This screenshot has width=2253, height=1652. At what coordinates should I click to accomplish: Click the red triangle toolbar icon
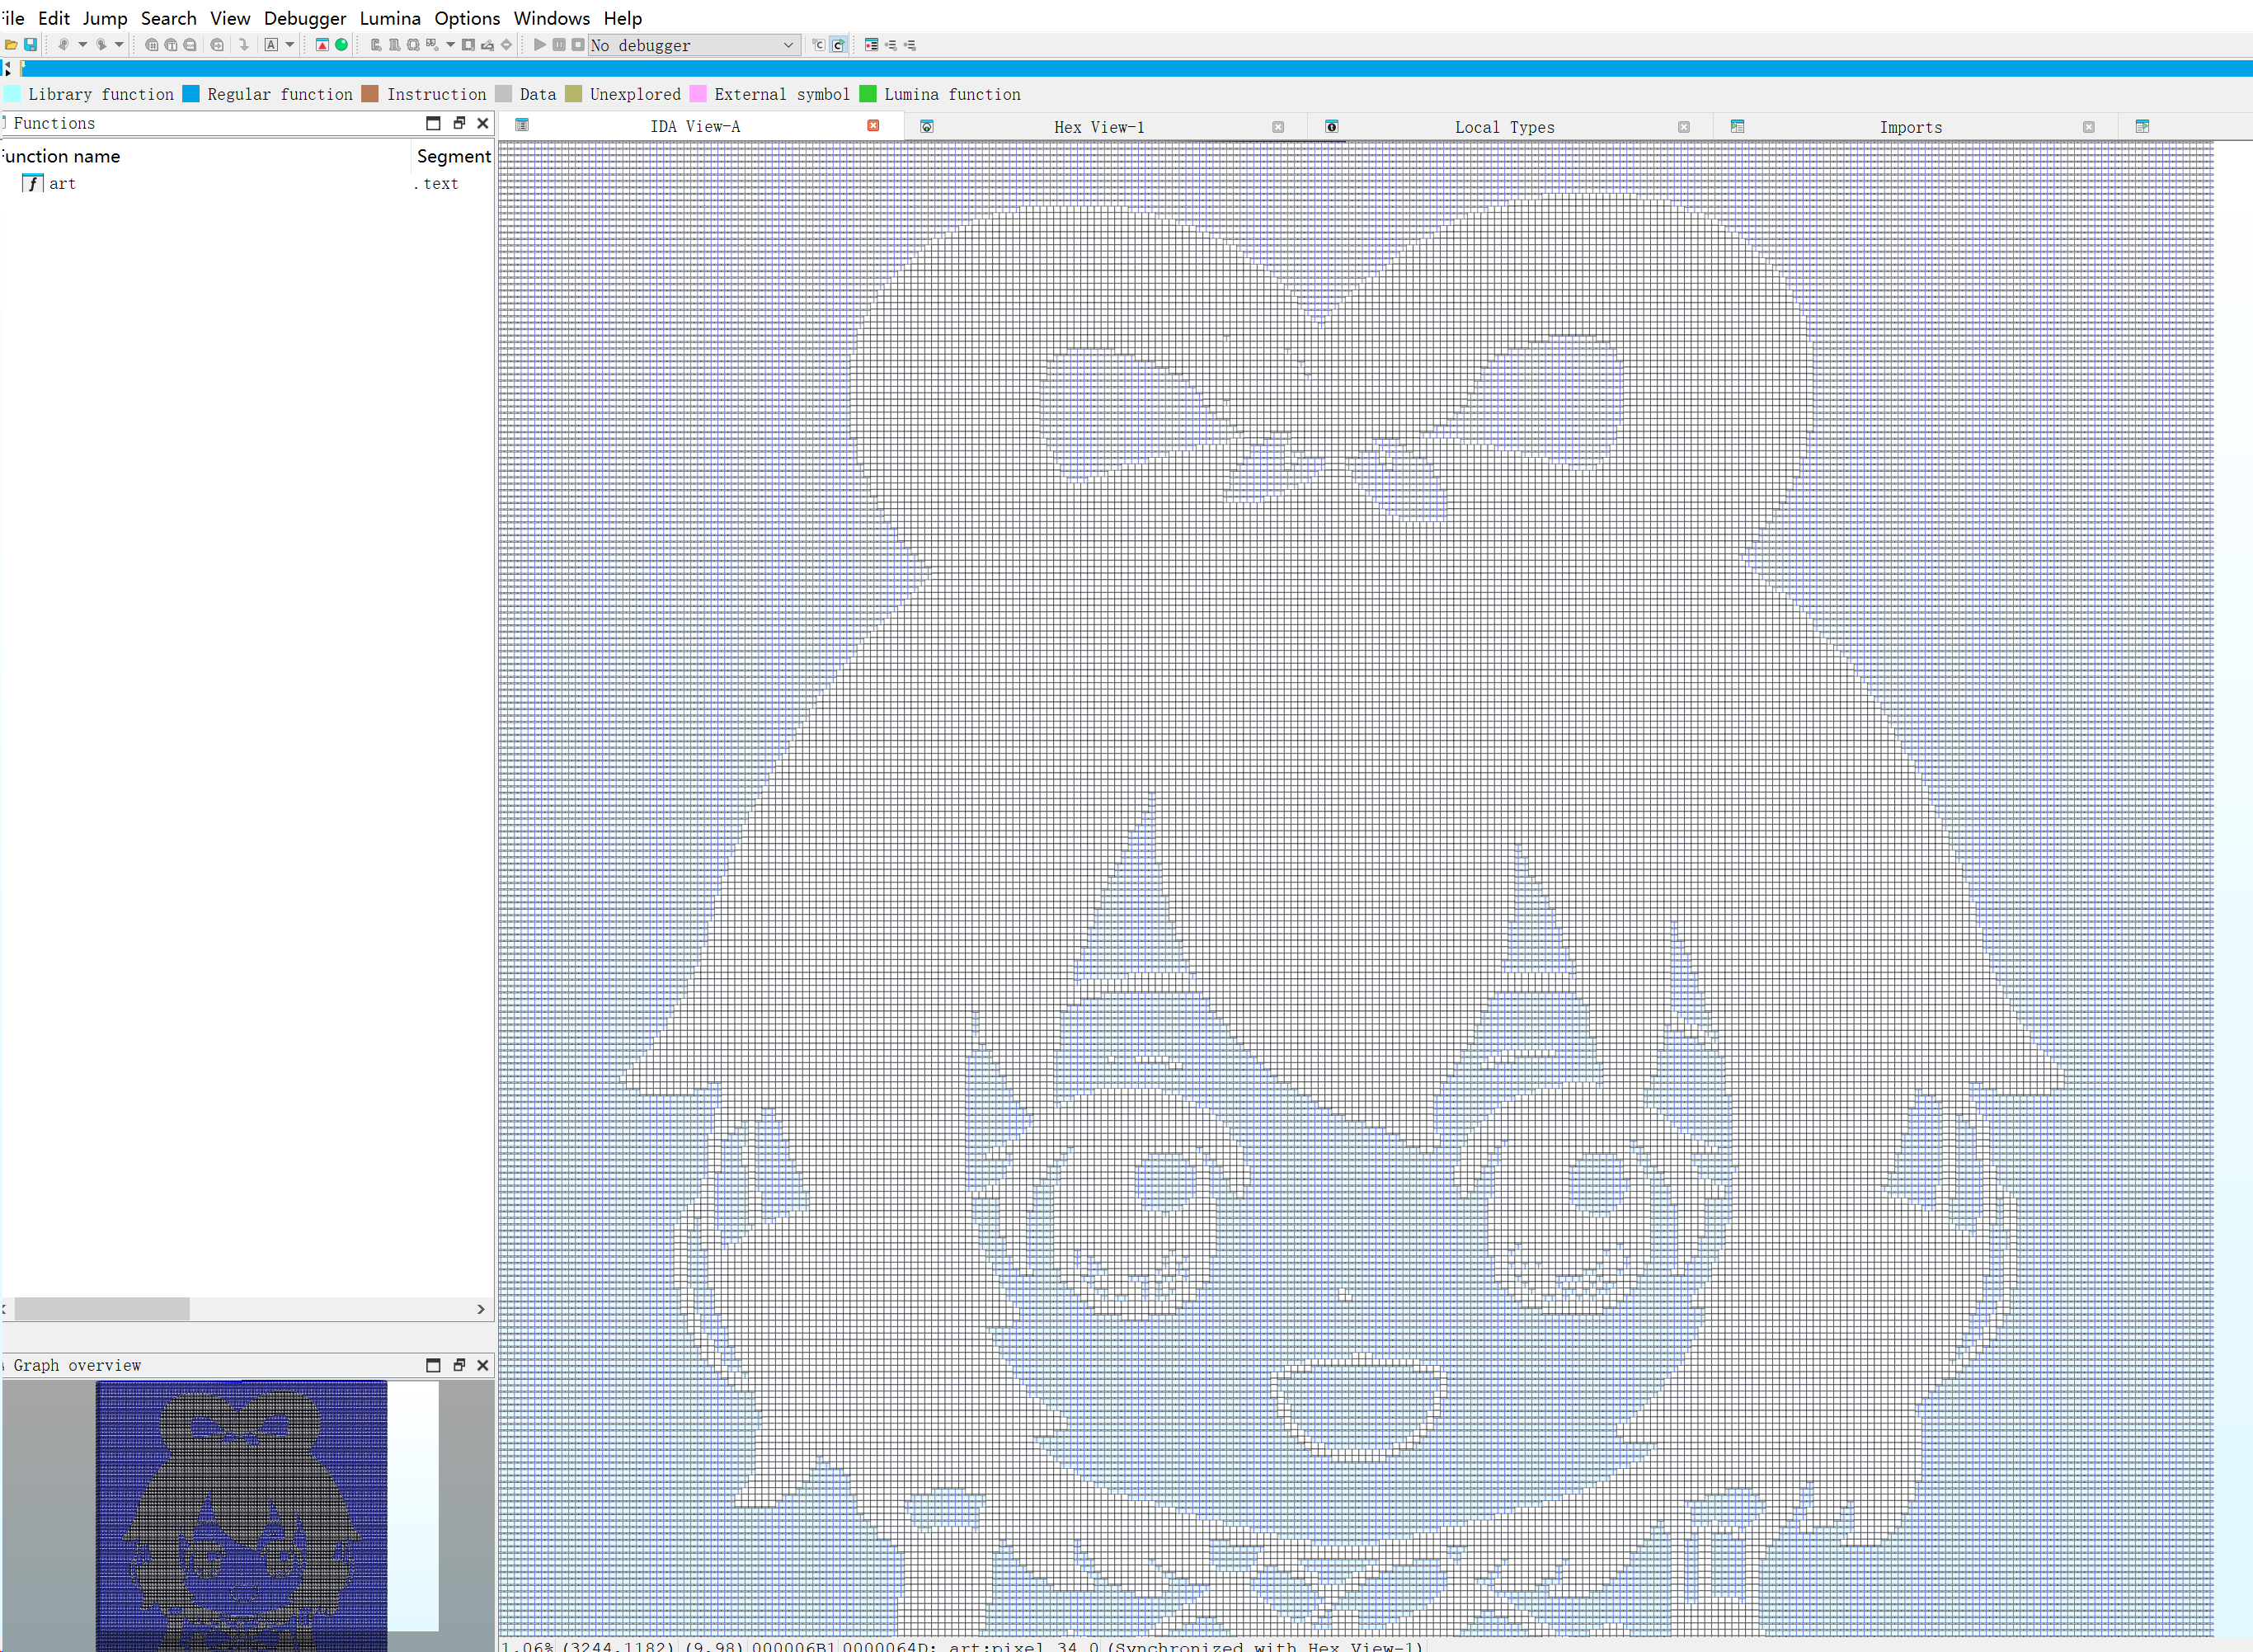(x=322, y=45)
